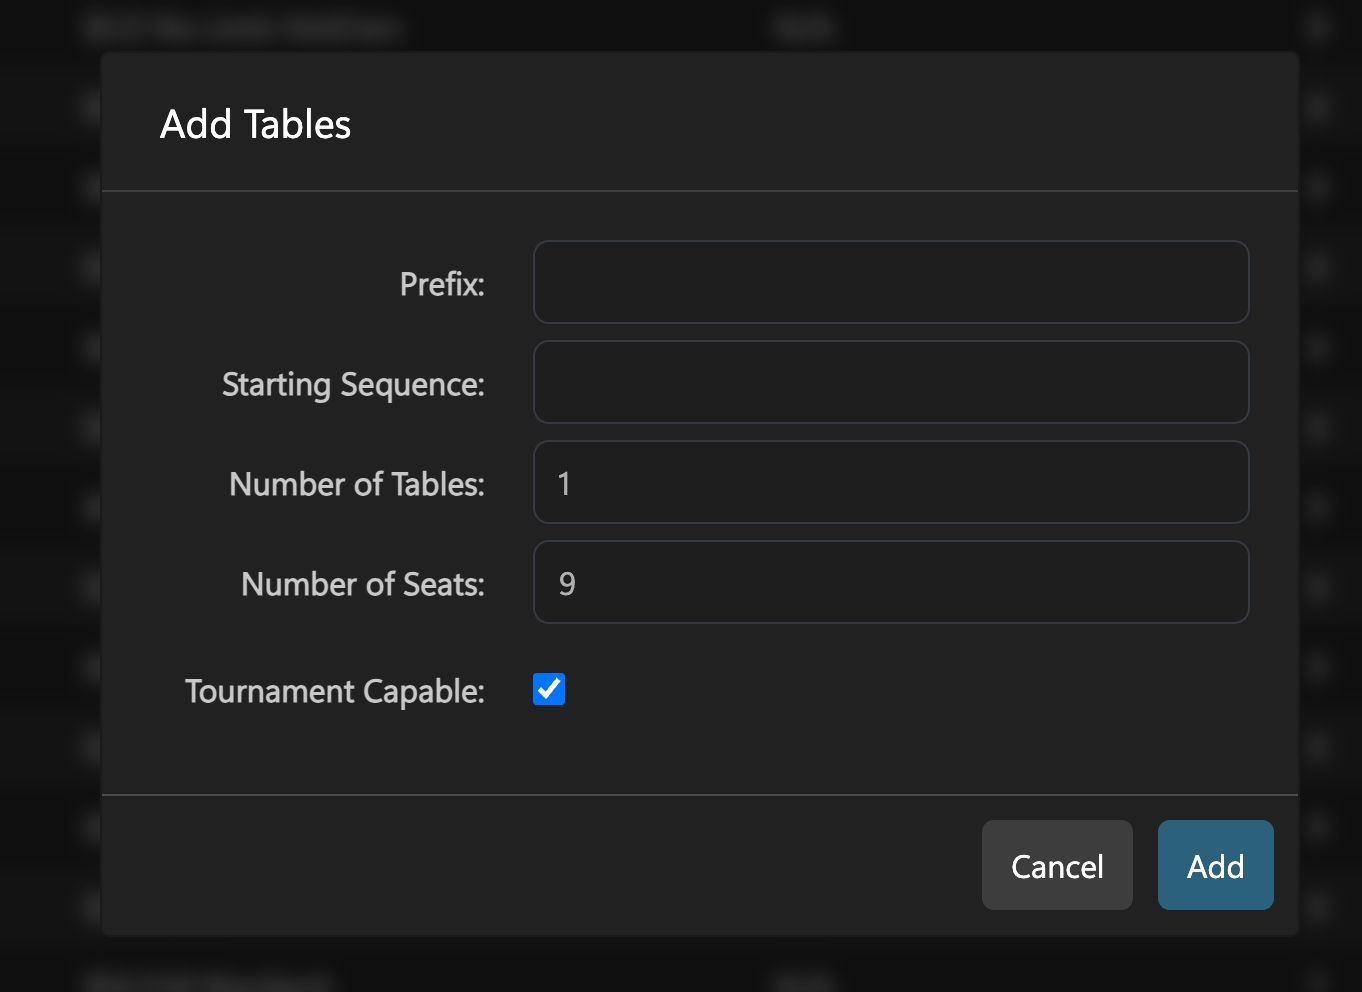Viewport: 1362px width, 992px height.
Task: Click the "Number of Seats:" label
Action: tap(363, 584)
